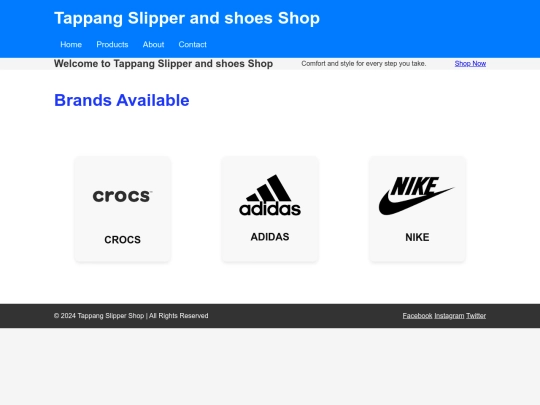Screen dimensions: 540x405
Task: Click the NIKE brand label
Action: pos(417,237)
